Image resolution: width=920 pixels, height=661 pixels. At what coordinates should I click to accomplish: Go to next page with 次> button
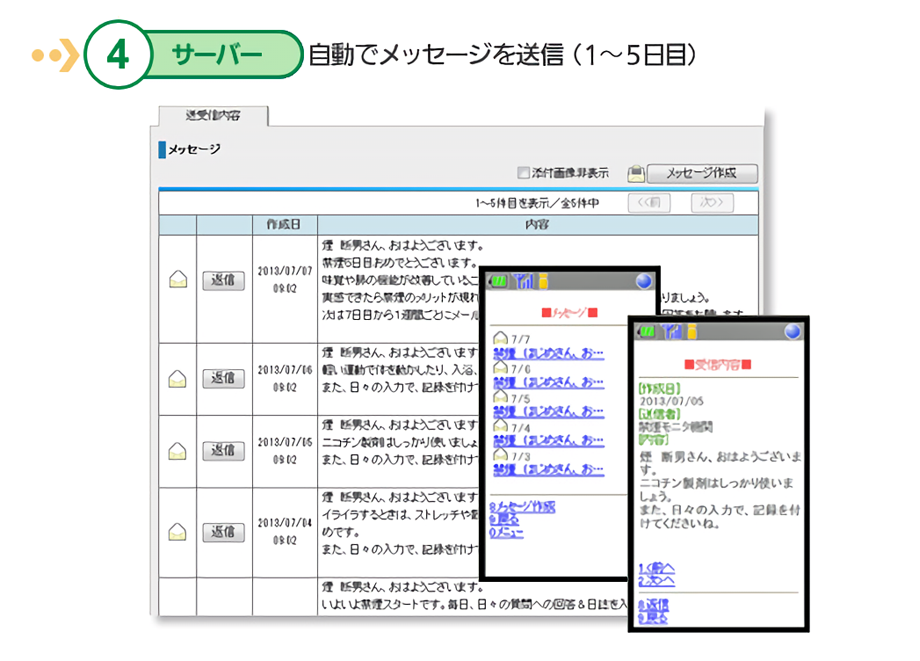click(x=711, y=202)
